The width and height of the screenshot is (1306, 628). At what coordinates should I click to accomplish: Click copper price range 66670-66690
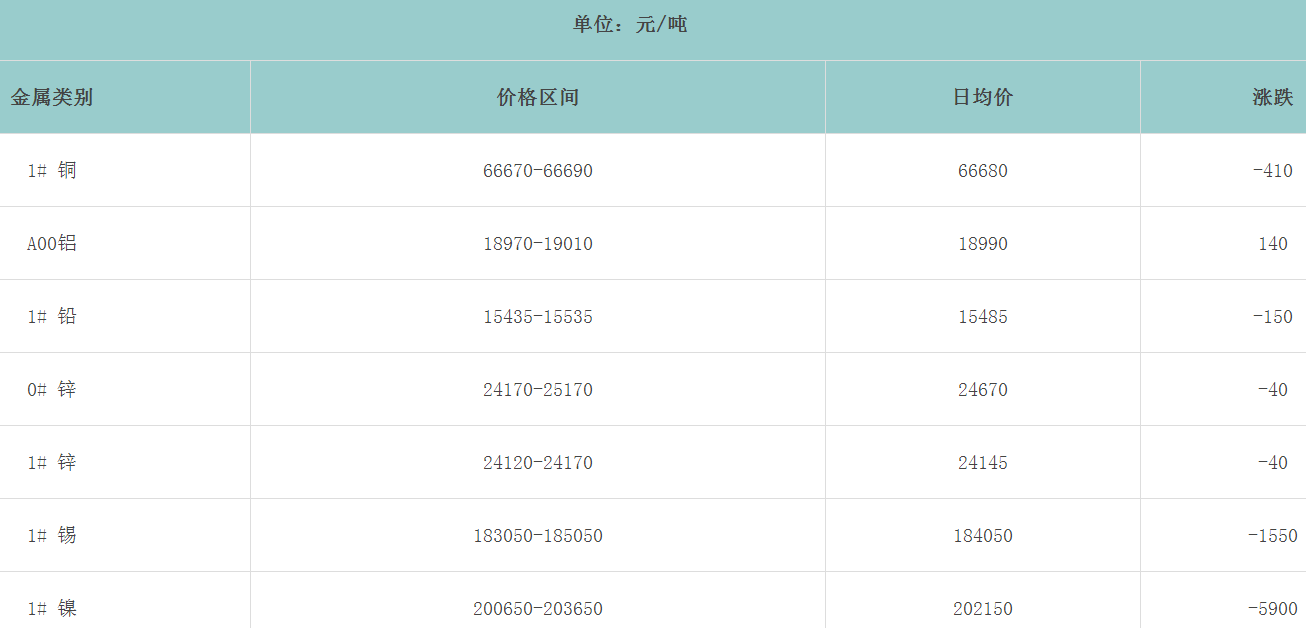[537, 171]
